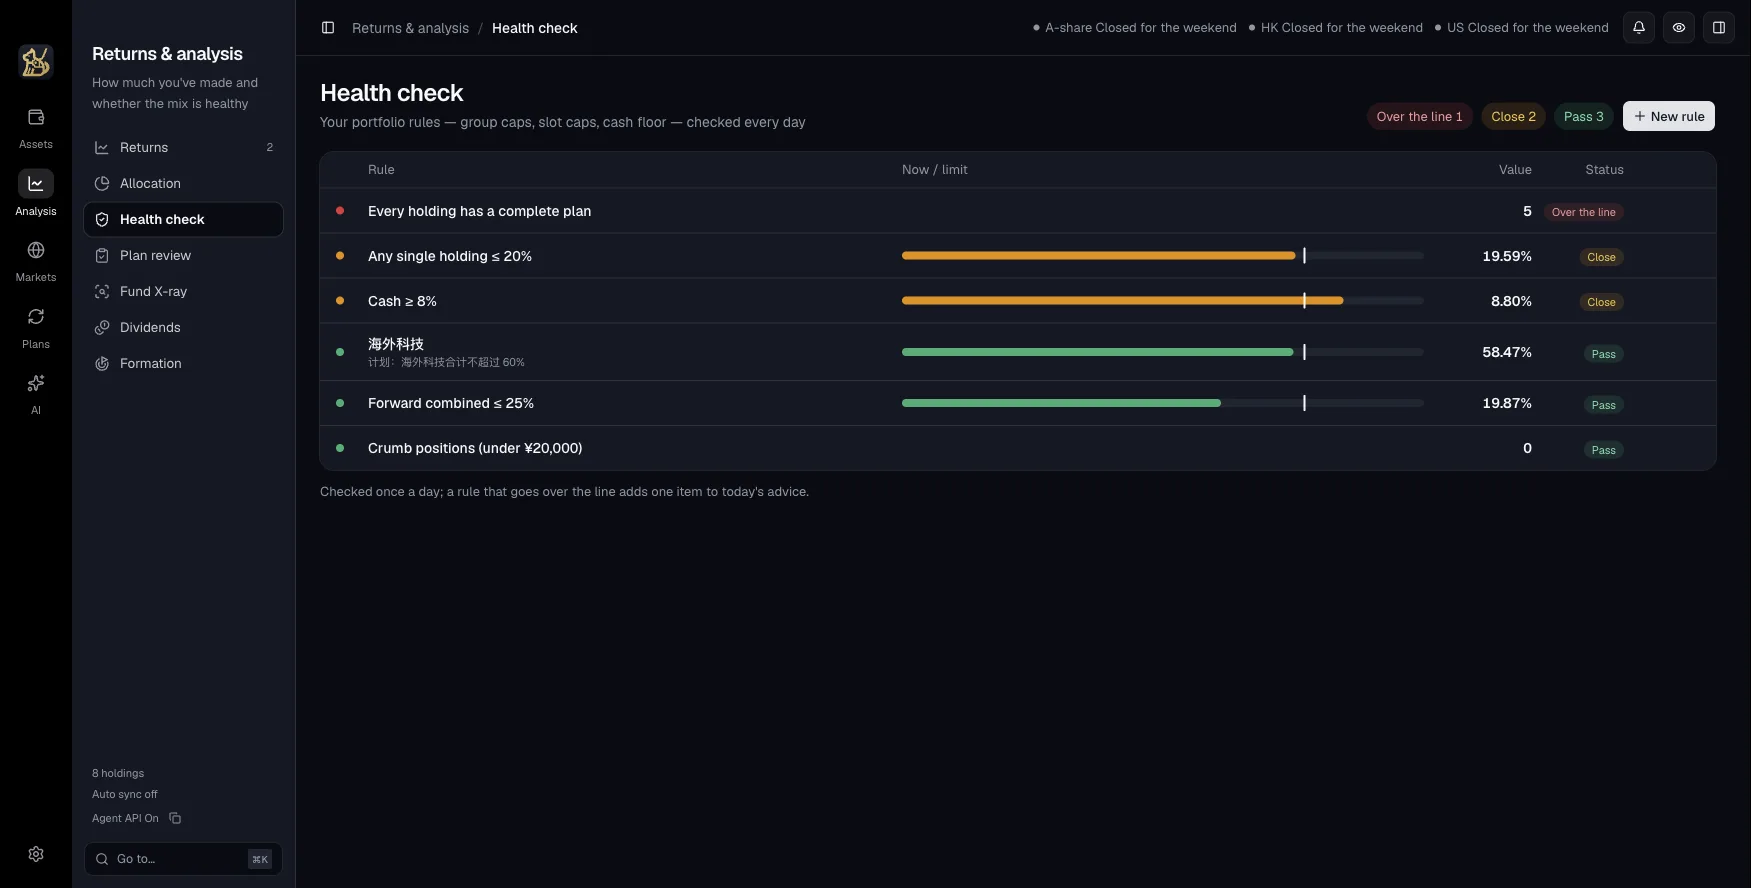1751x888 pixels.
Task: Click the Auto sync off status text
Action: 125,794
